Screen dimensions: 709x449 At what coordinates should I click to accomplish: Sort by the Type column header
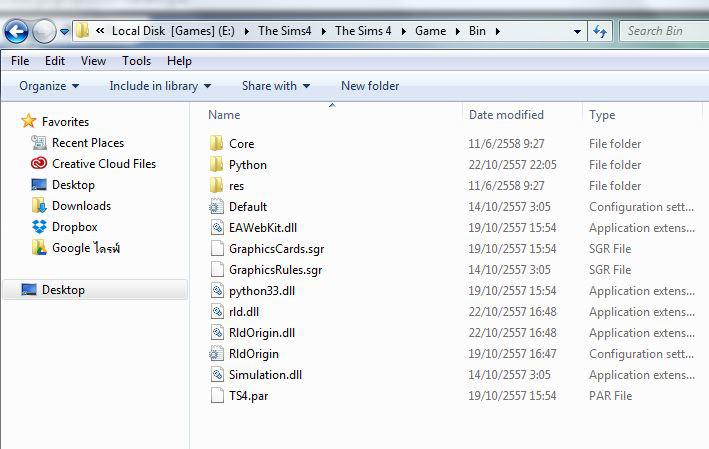click(602, 115)
